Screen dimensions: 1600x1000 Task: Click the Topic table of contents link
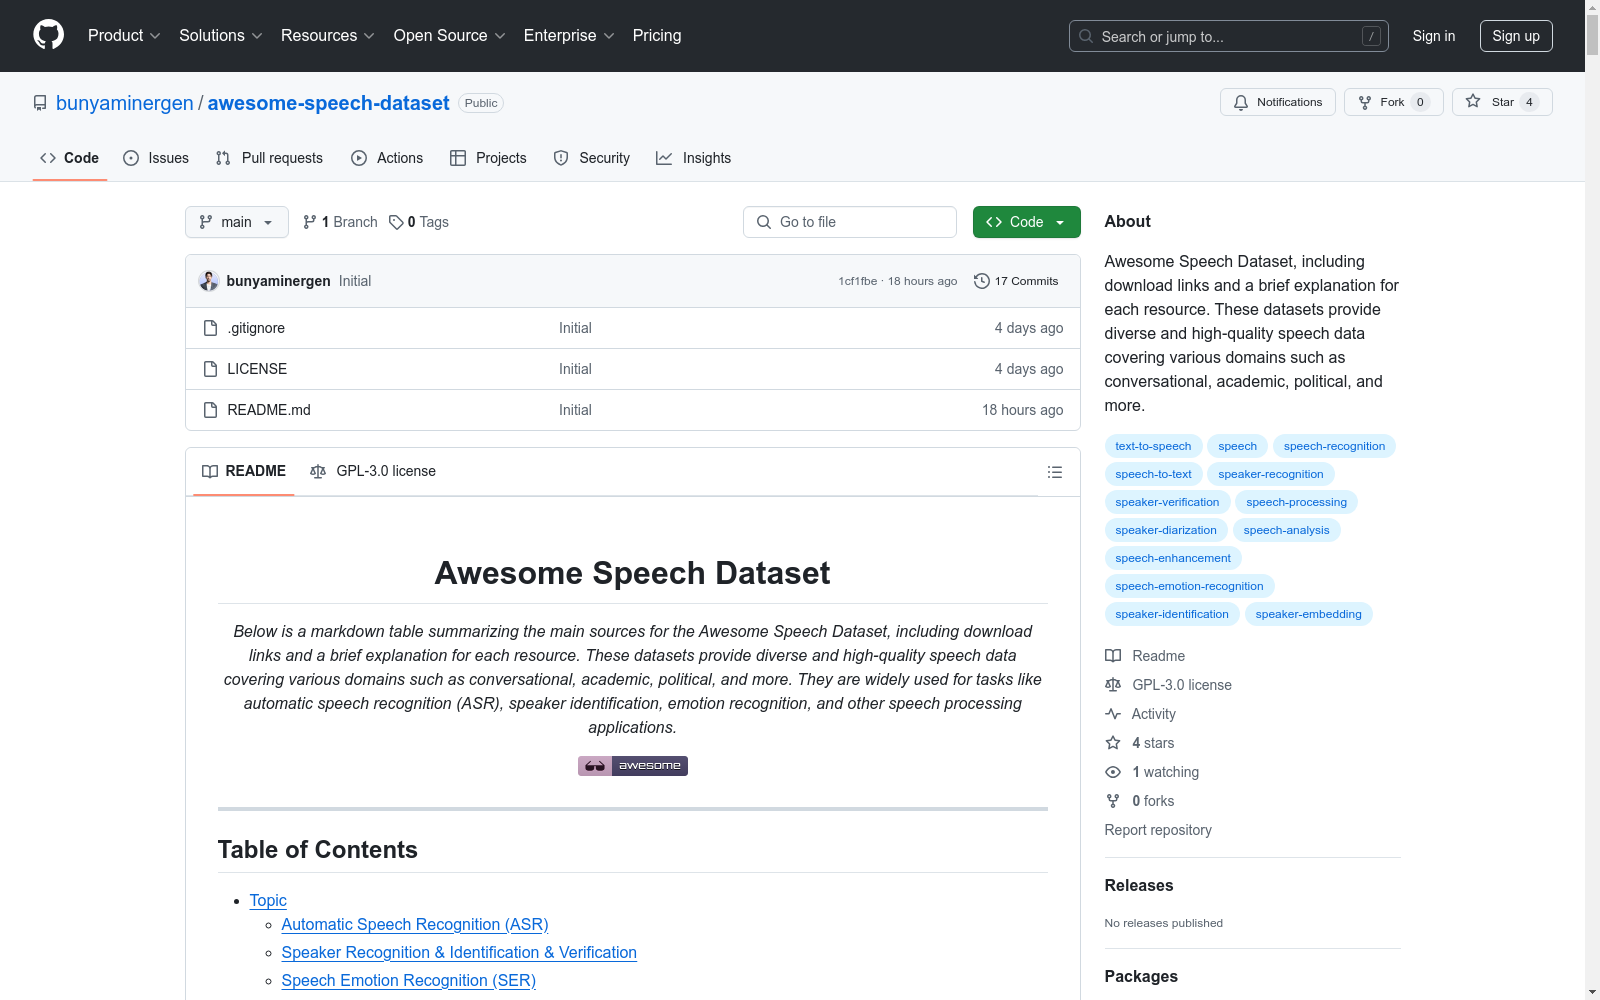point(268,901)
